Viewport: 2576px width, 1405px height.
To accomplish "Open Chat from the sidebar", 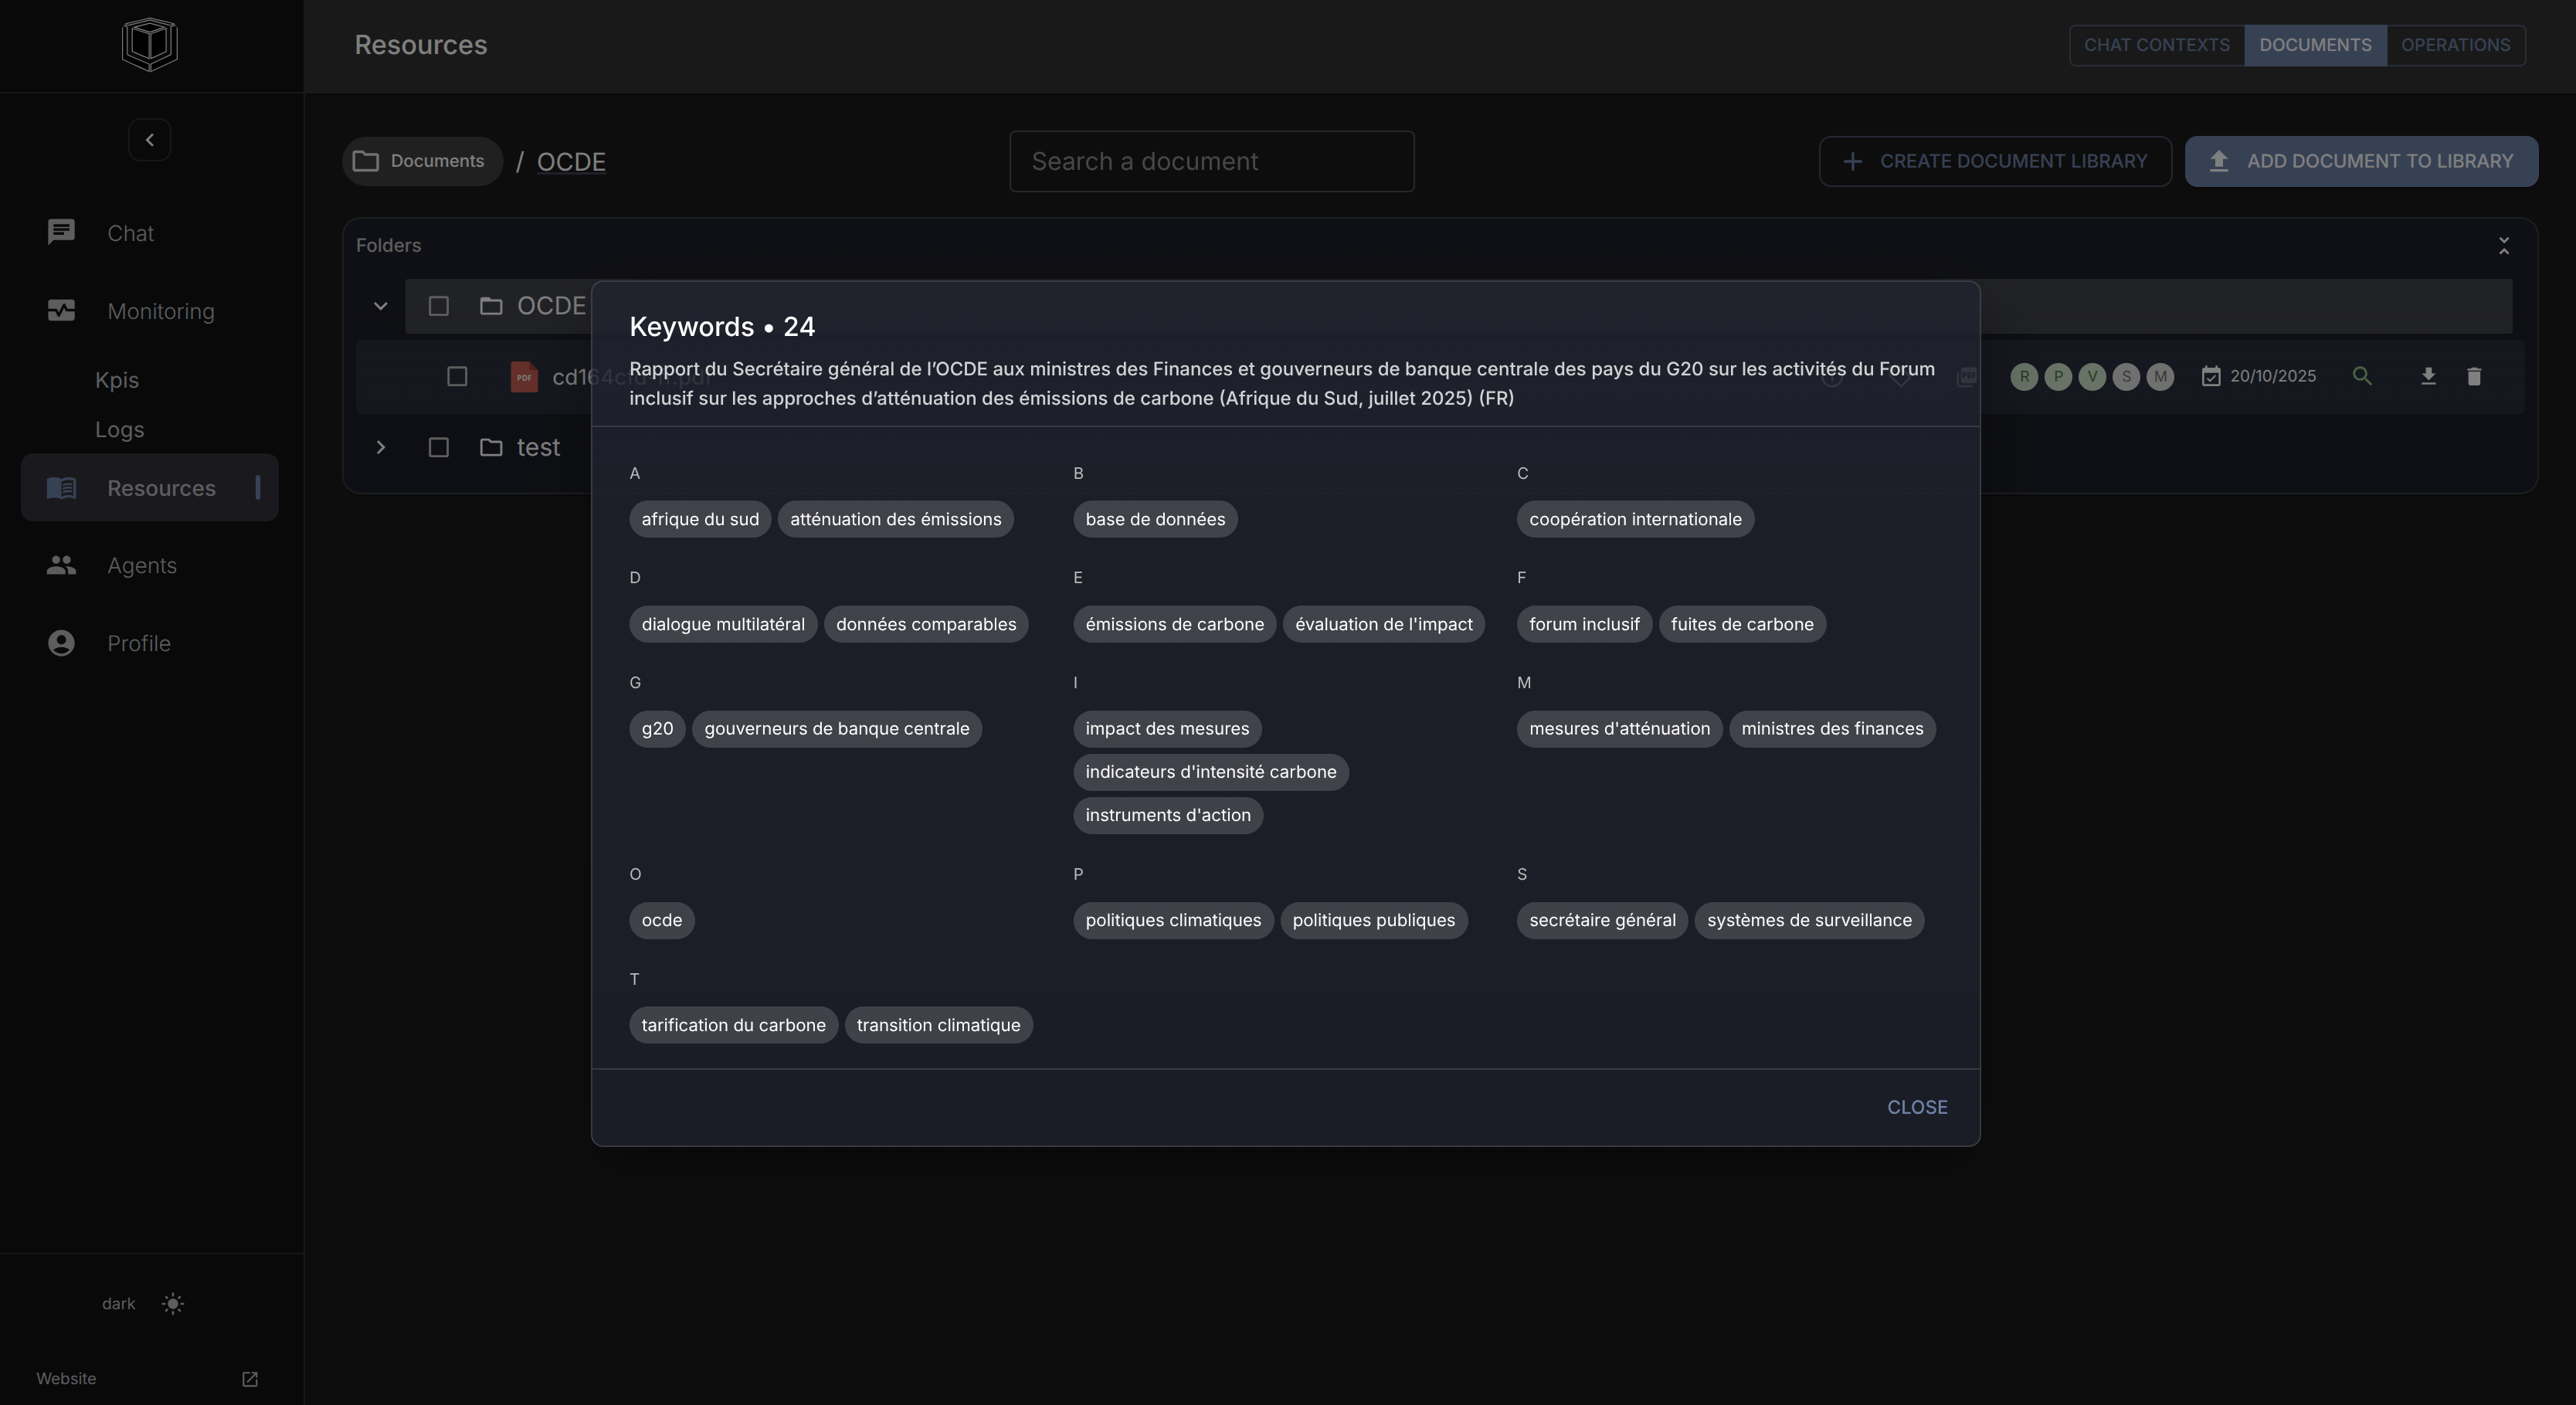I will click(130, 233).
